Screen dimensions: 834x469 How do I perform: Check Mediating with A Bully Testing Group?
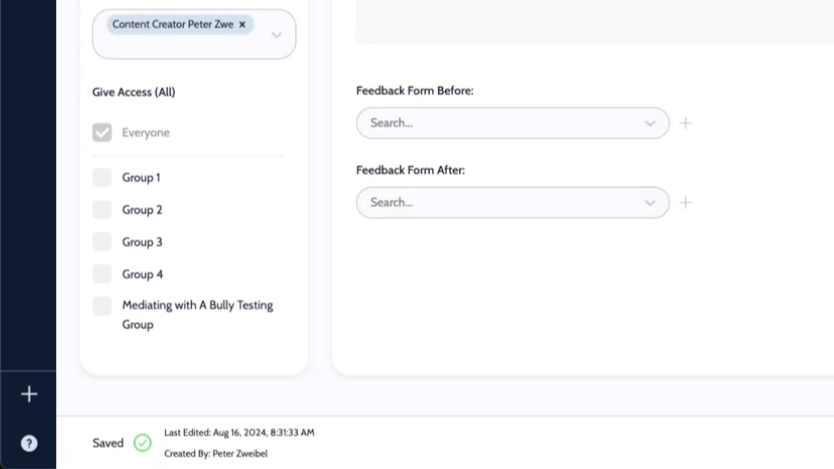pos(102,306)
